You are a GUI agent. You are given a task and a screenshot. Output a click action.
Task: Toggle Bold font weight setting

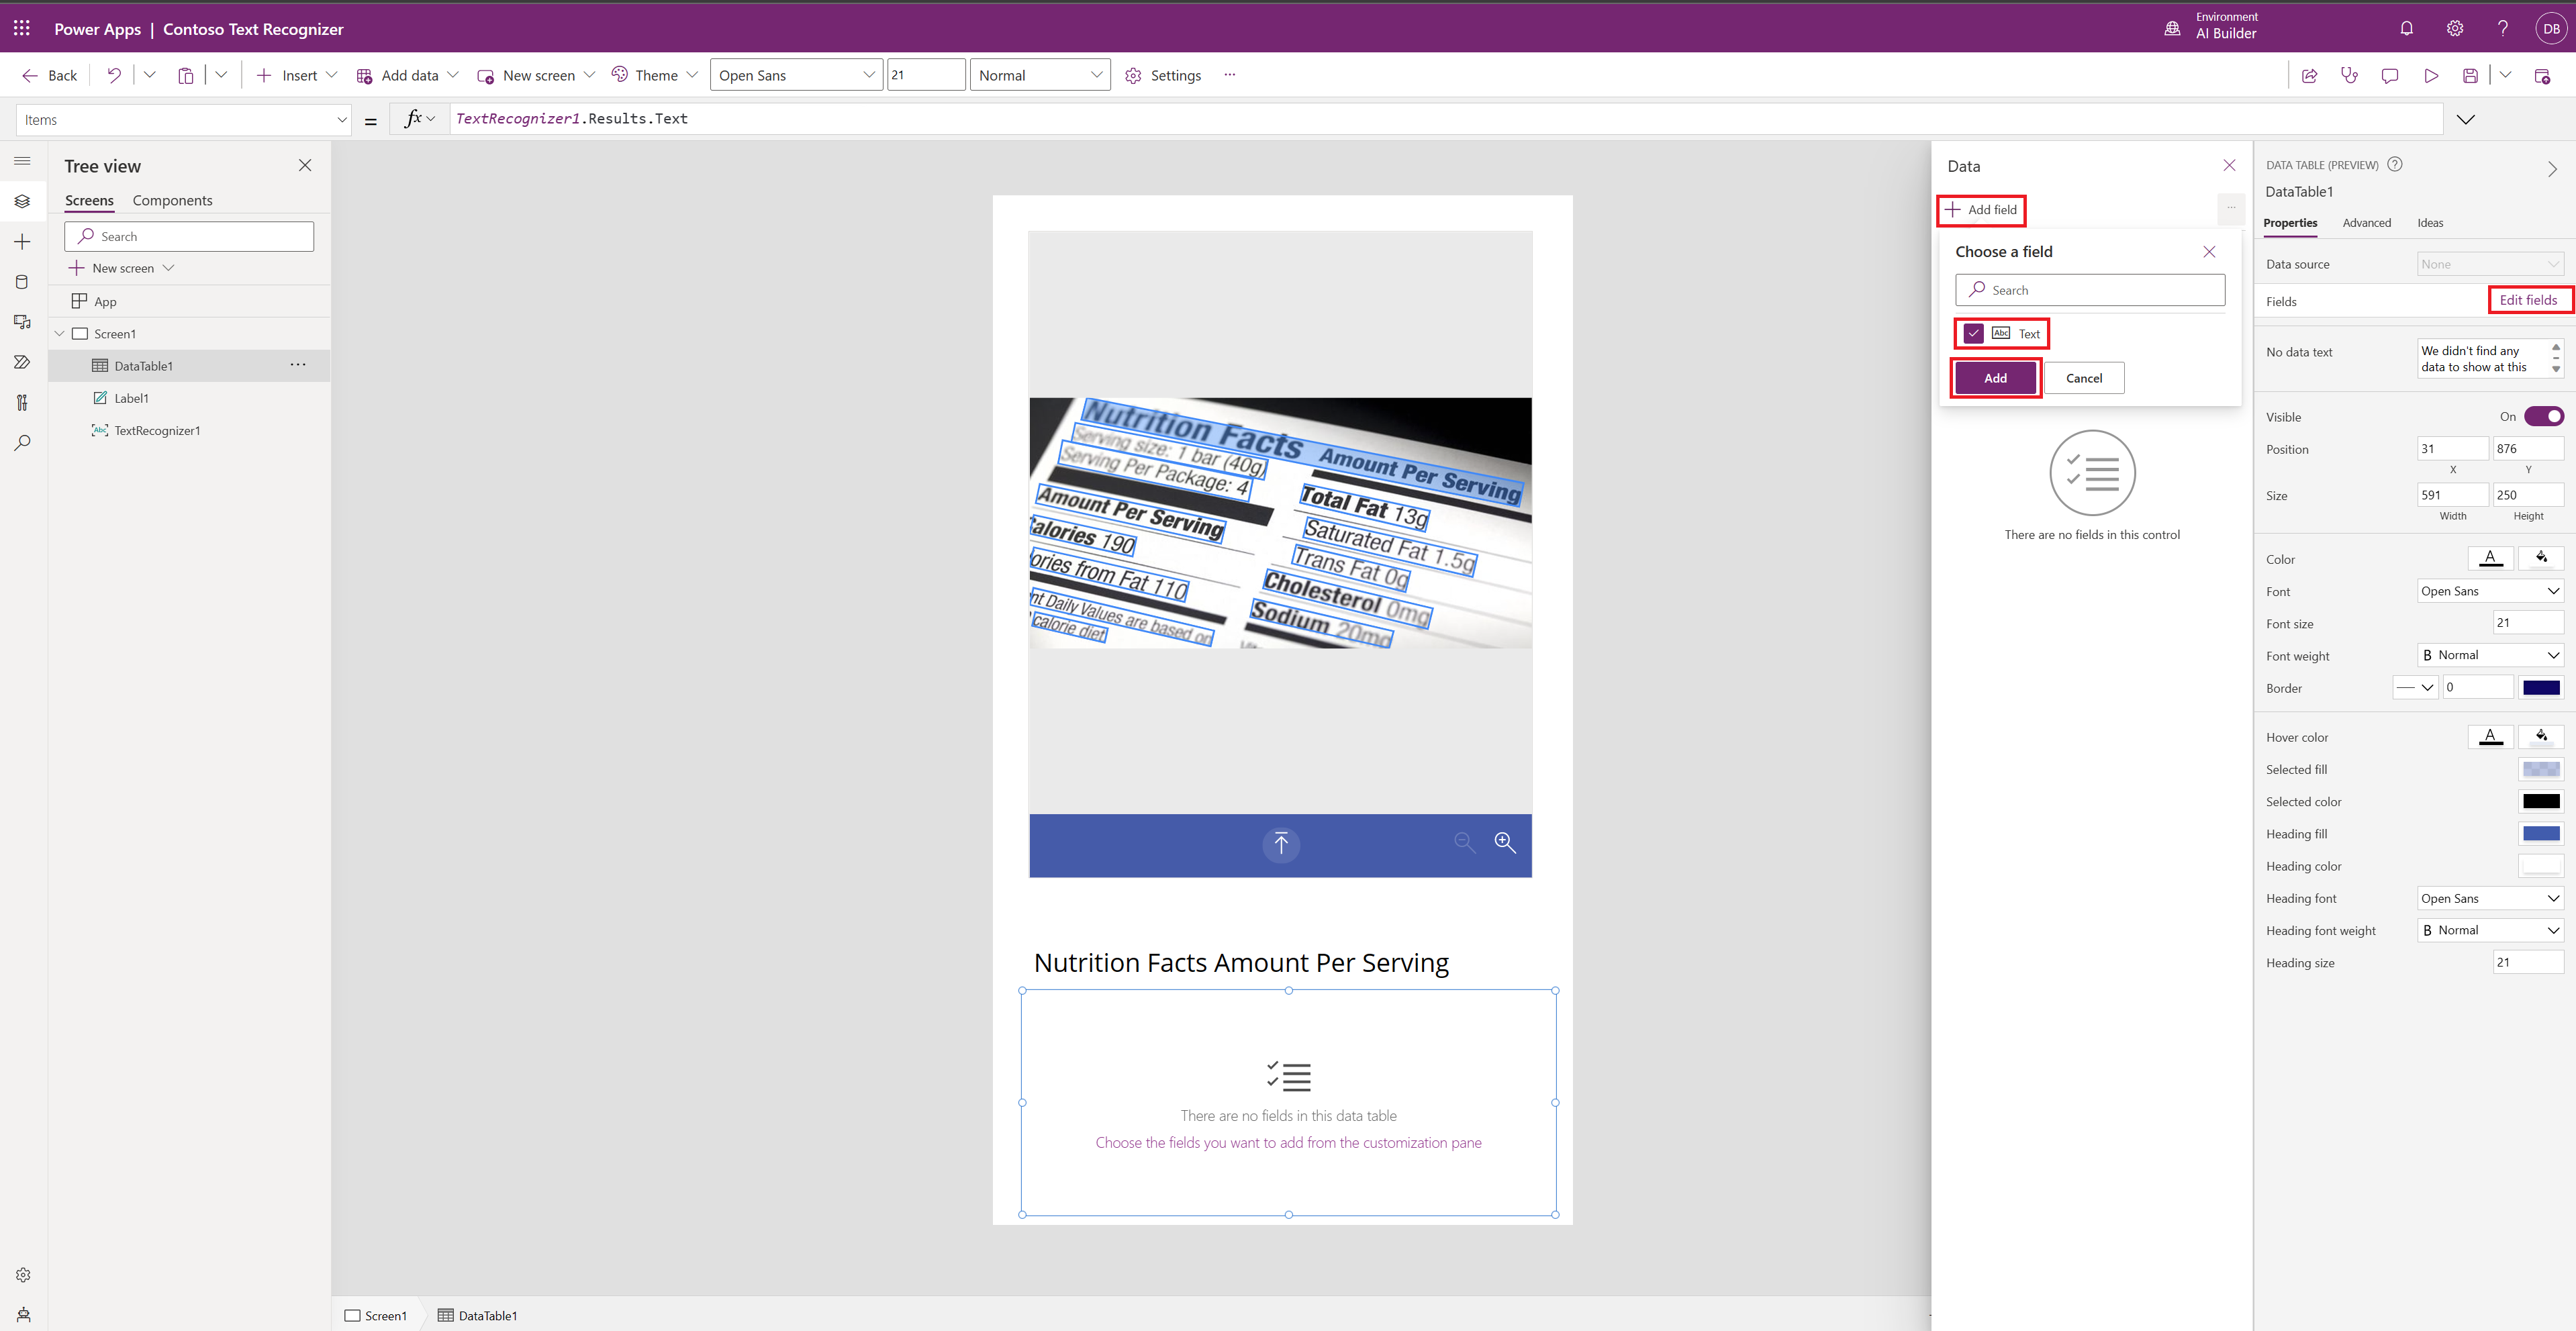[2432, 654]
